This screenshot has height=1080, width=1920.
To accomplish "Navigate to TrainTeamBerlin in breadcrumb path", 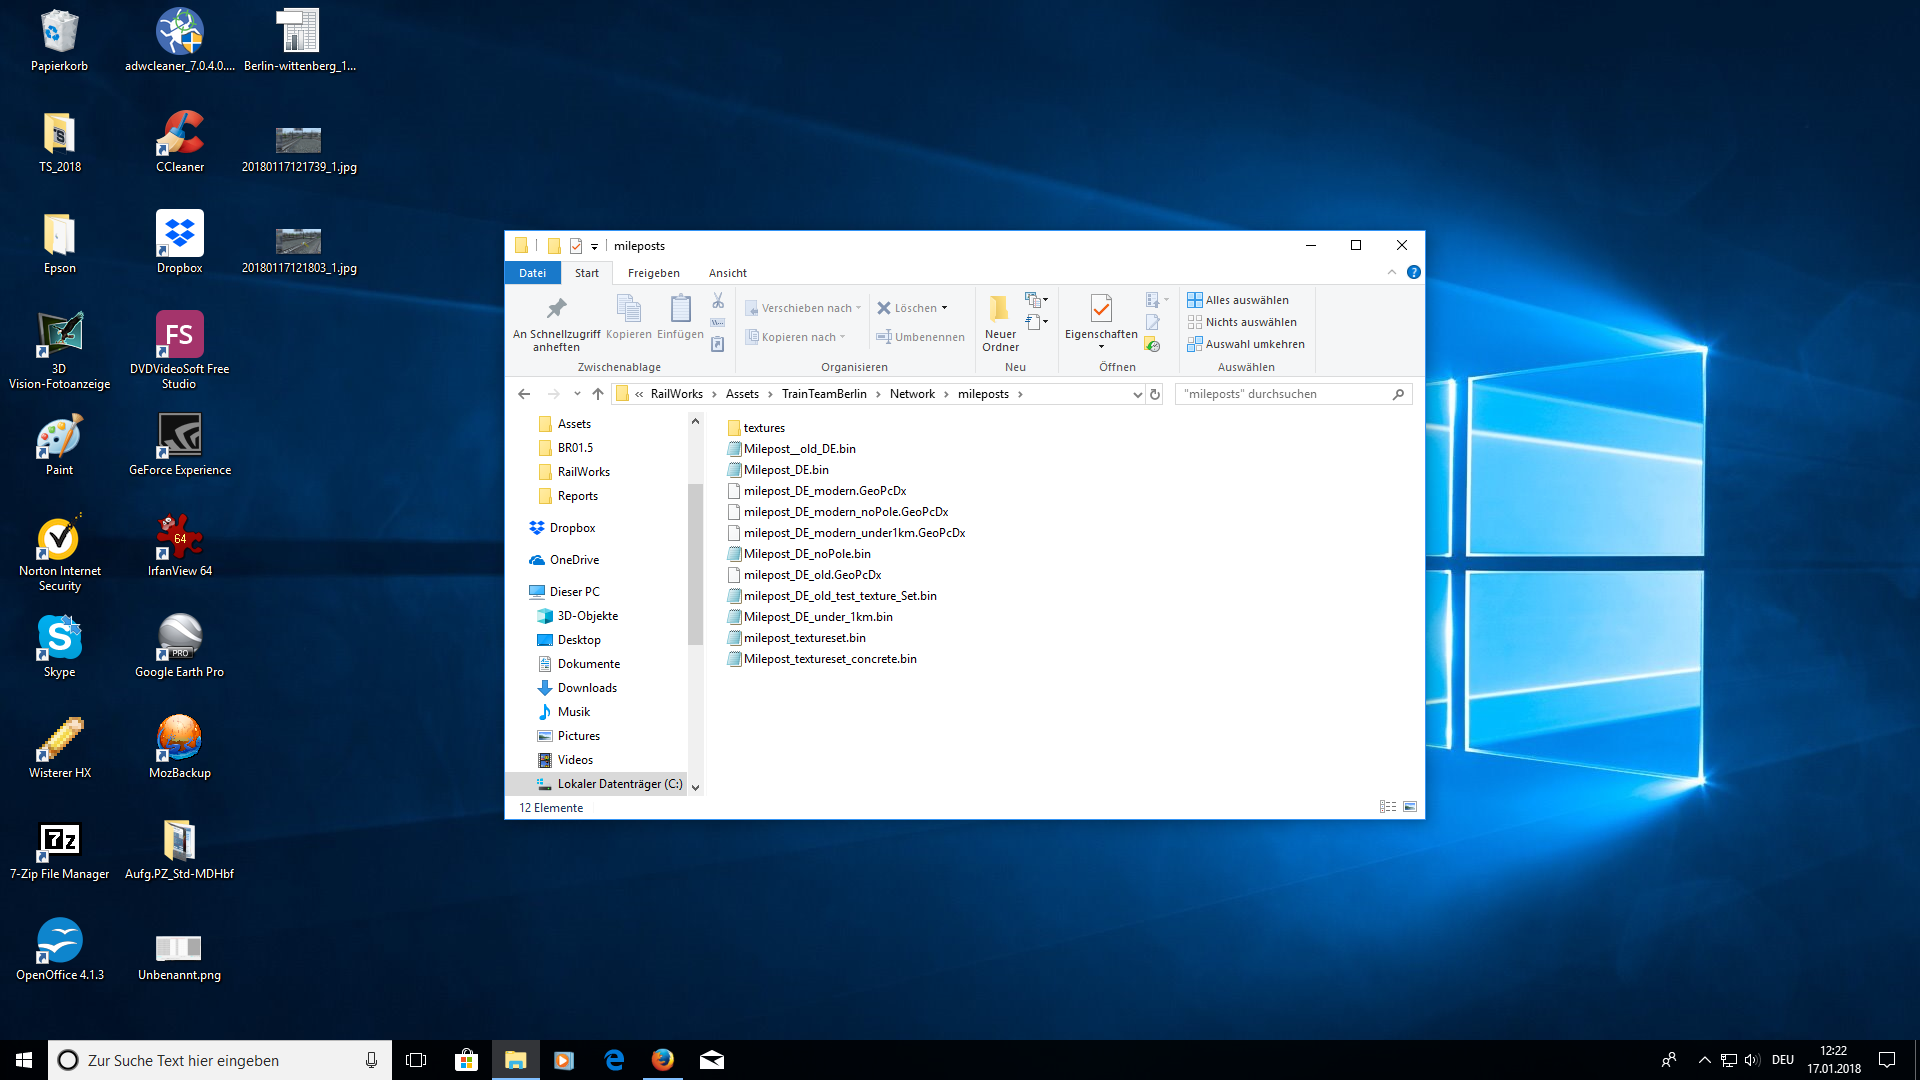I will click(824, 394).
